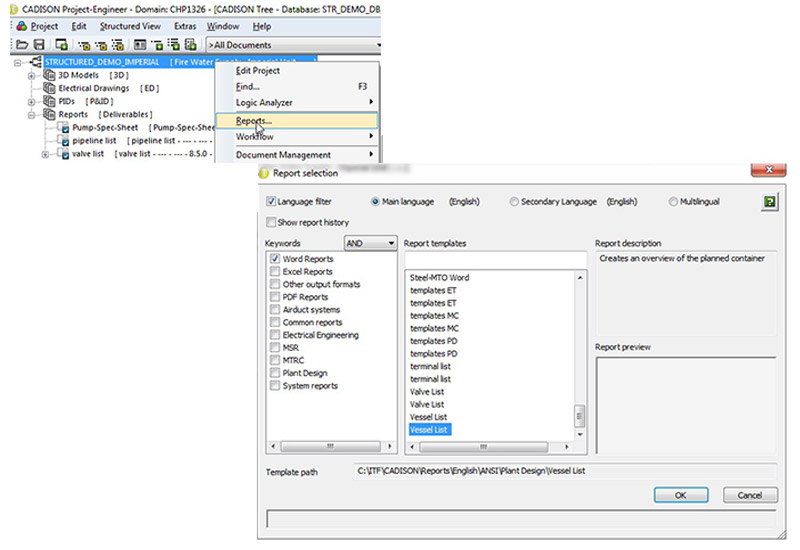Click the 3D Models folder icon
The image size is (800, 550).
click(49, 75)
